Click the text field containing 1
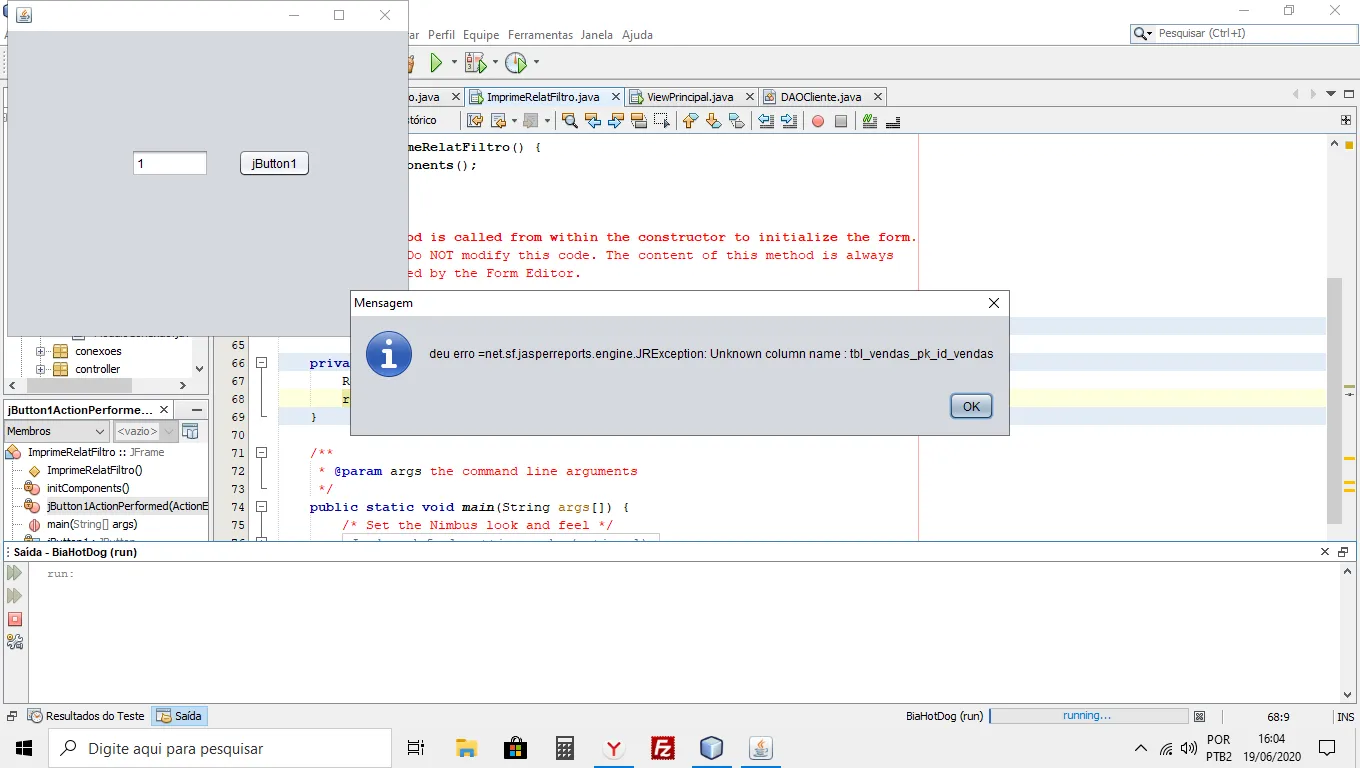The width and height of the screenshot is (1360, 768). click(169, 163)
